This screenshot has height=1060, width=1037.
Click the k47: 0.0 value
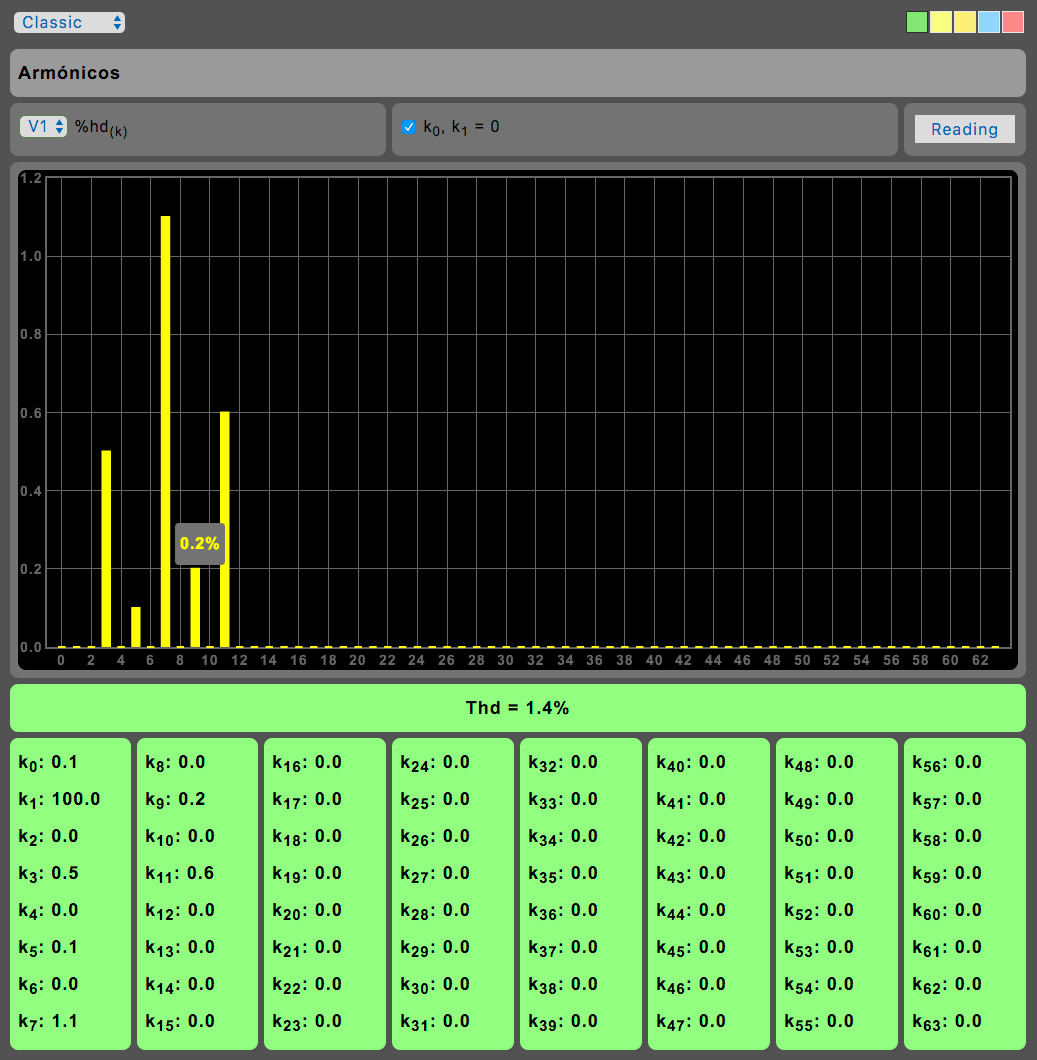tap(691, 1021)
